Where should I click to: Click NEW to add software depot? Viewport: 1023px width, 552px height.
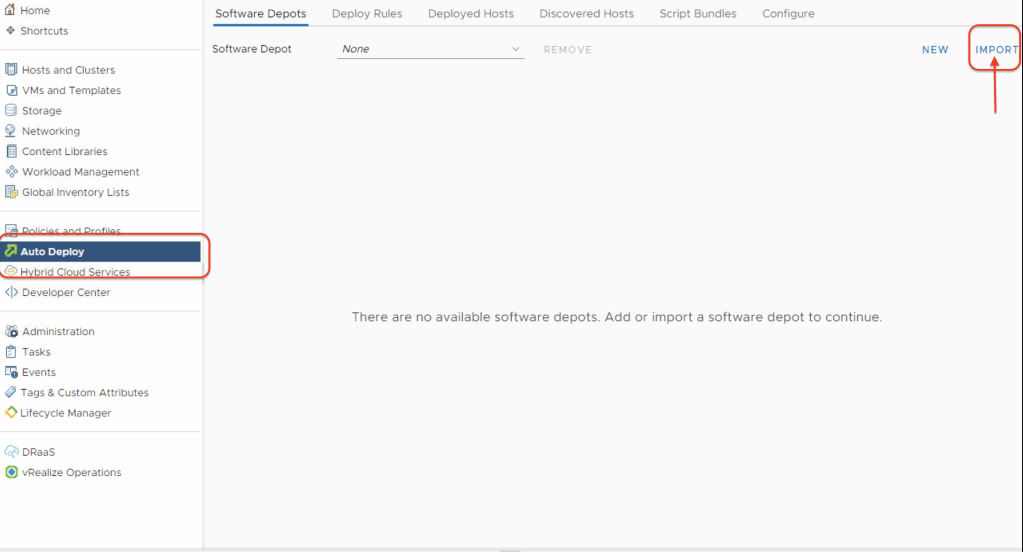point(935,50)
